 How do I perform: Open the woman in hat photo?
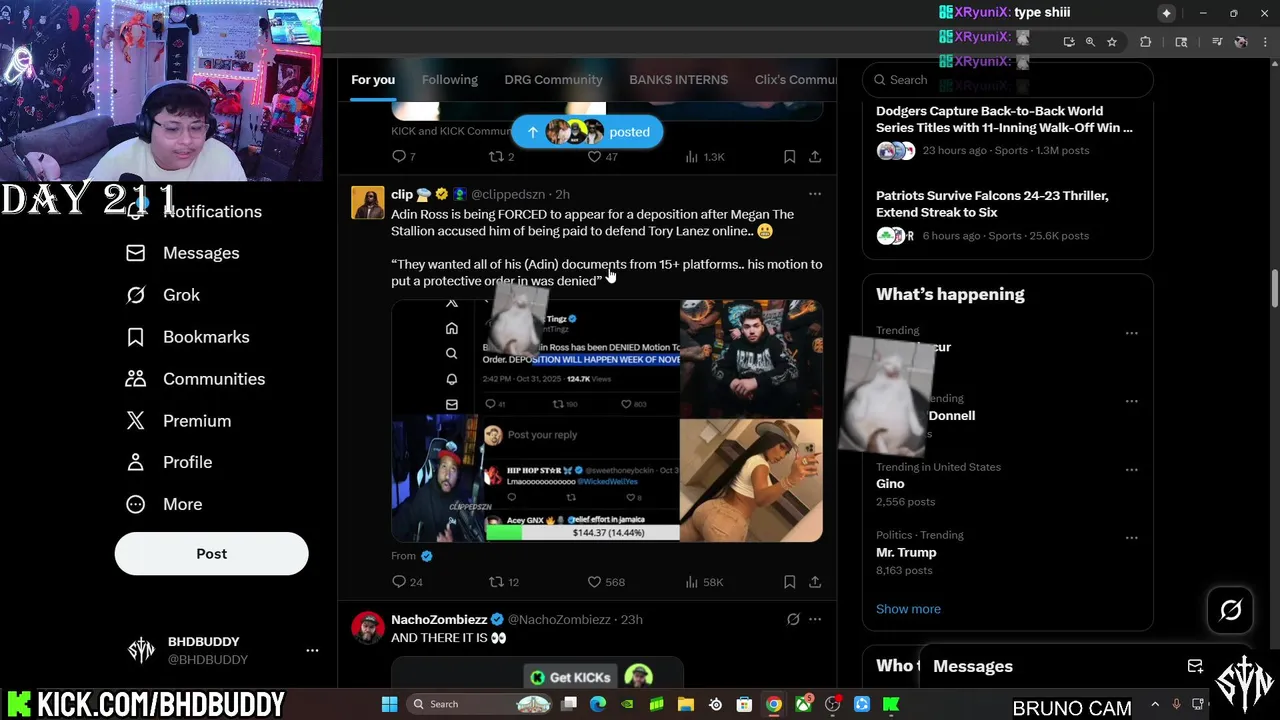(x=751, y=481)
